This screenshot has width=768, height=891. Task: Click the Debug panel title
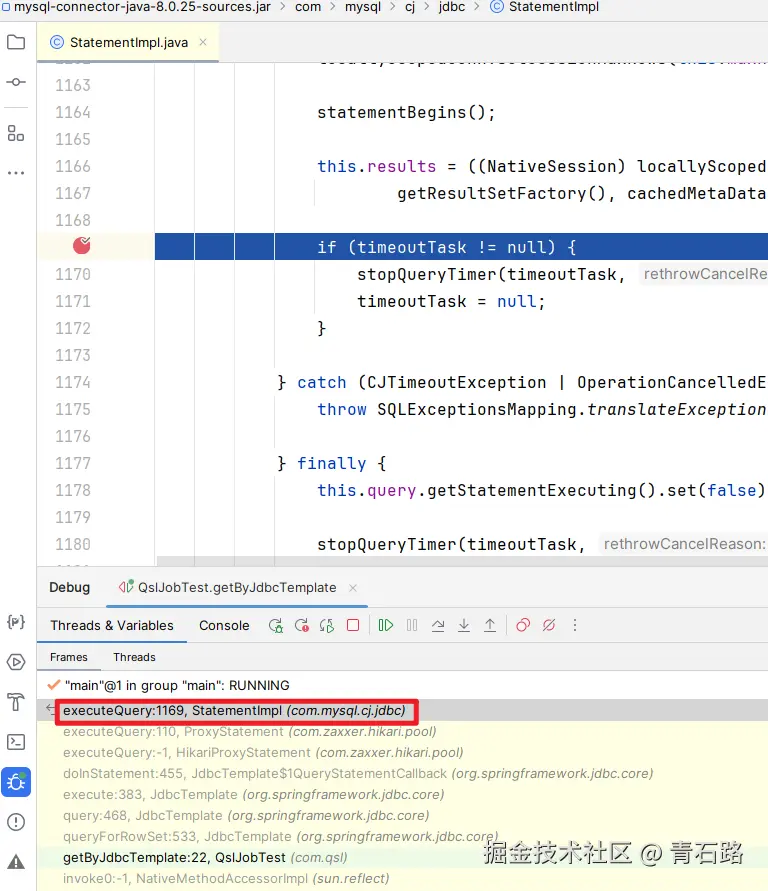pos(69,587)
